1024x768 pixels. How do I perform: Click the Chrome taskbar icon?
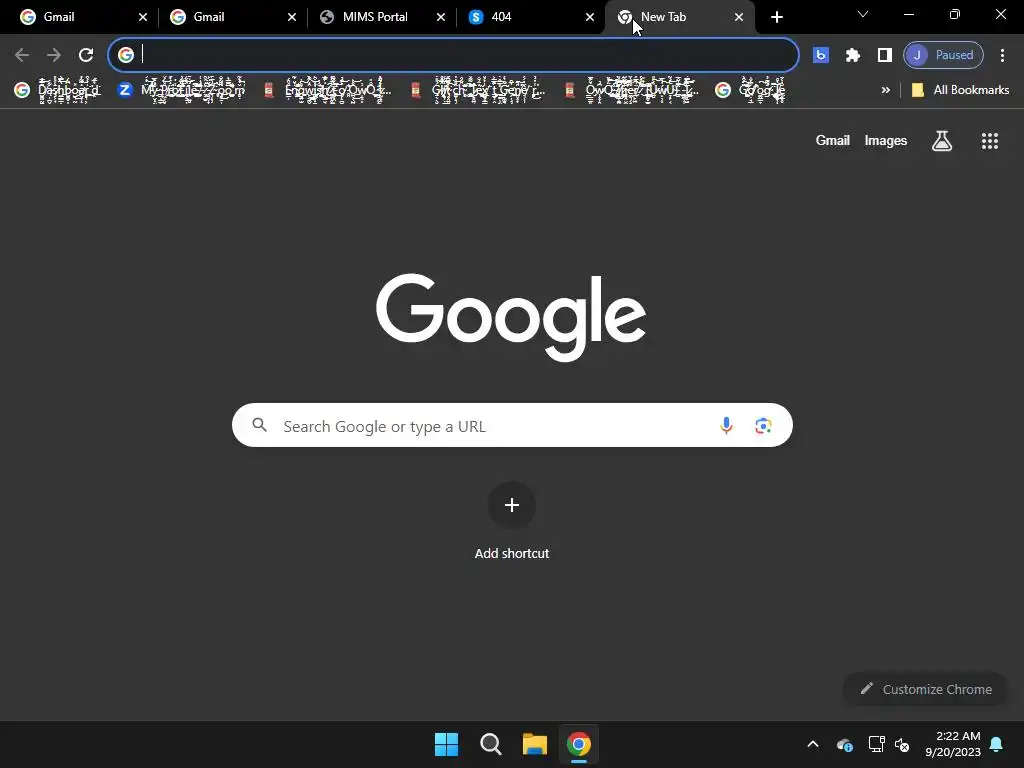(x=579, y=744)
